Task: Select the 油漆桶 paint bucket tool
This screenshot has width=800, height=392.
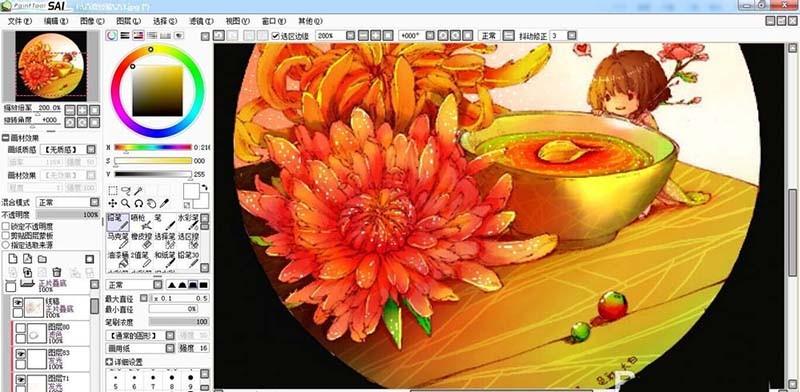Action: 118,259
